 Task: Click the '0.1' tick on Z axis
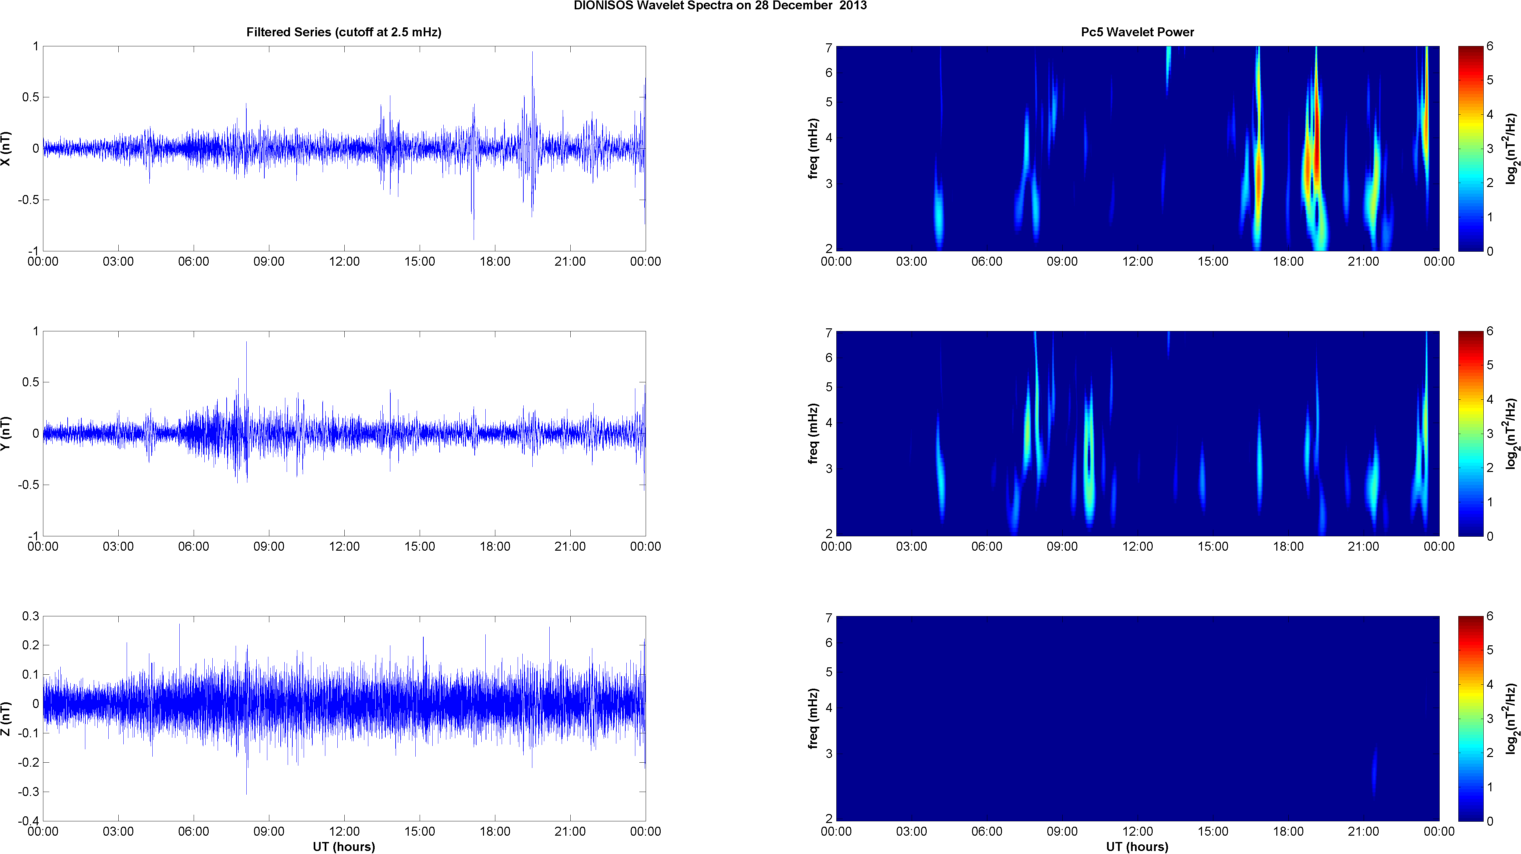pos(30,675)
